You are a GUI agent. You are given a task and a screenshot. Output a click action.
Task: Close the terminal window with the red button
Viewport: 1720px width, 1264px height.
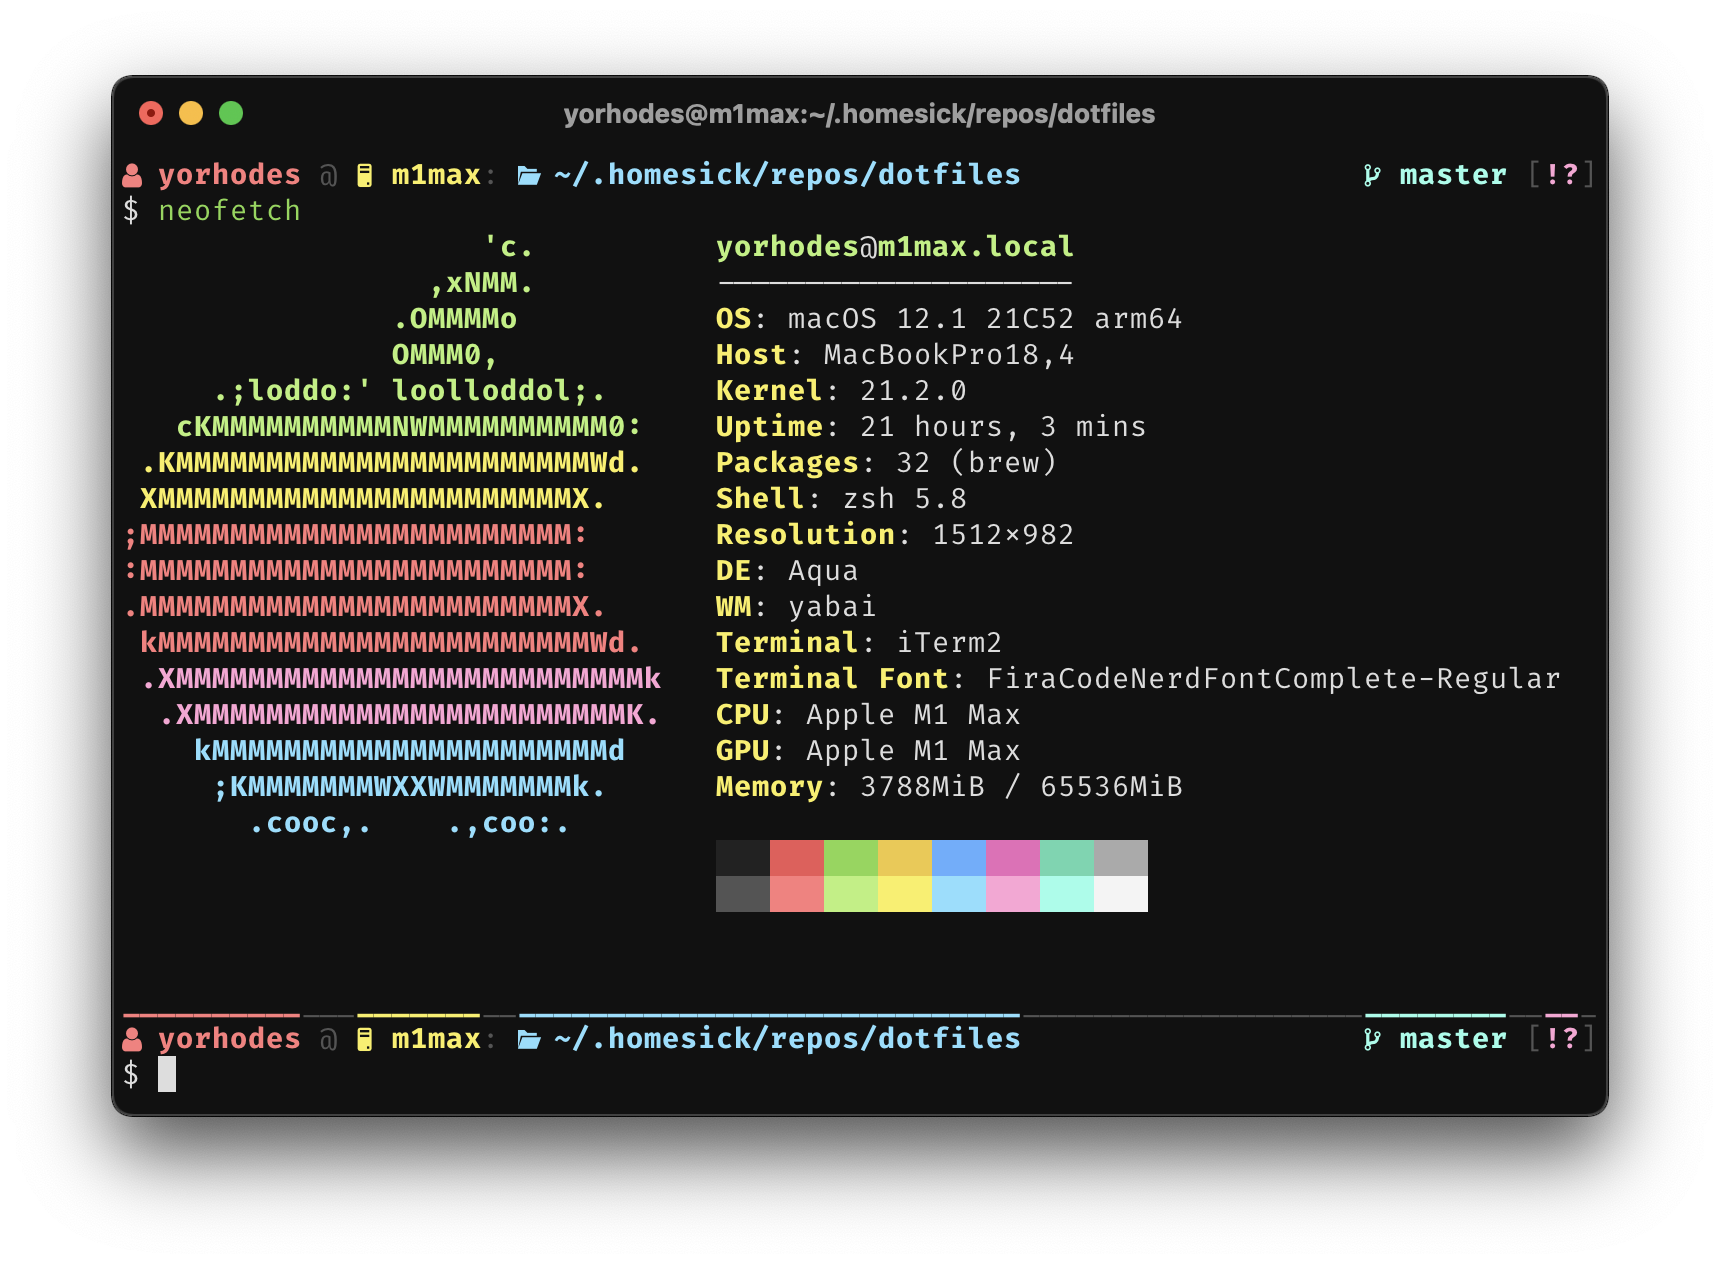click(151, 113)
